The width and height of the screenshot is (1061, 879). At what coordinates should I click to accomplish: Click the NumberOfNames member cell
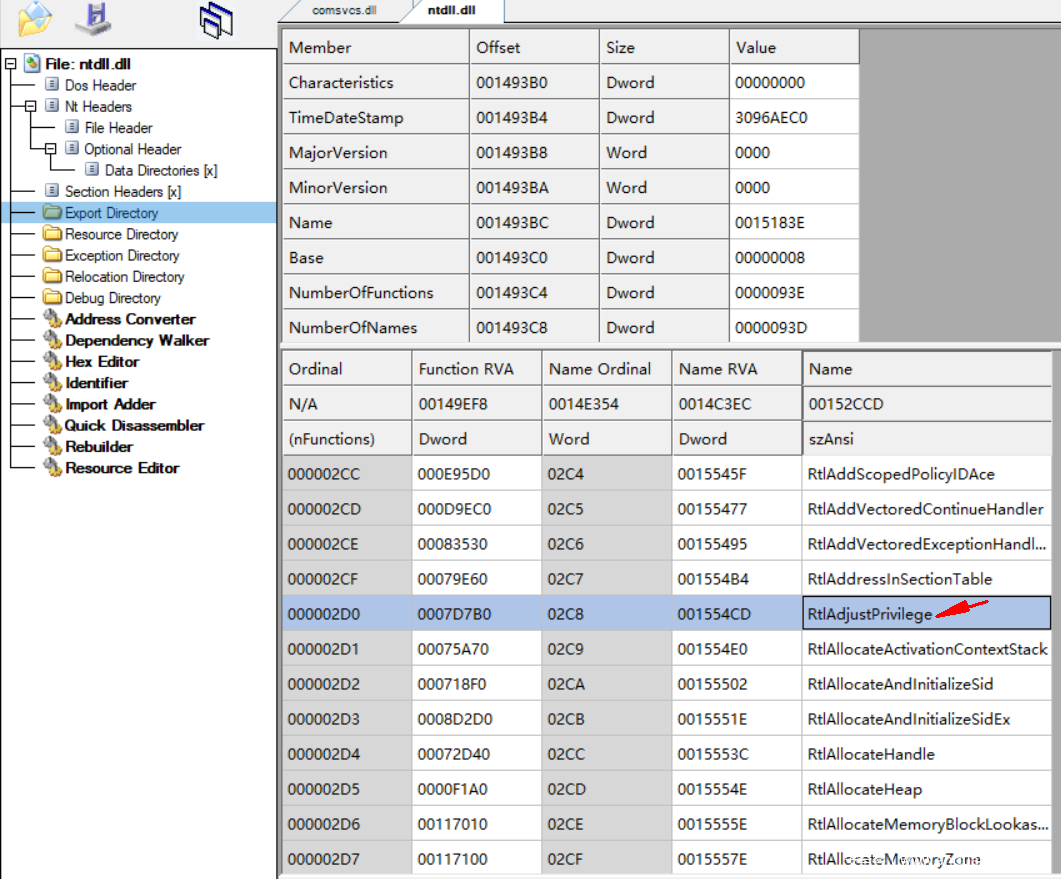375,328
